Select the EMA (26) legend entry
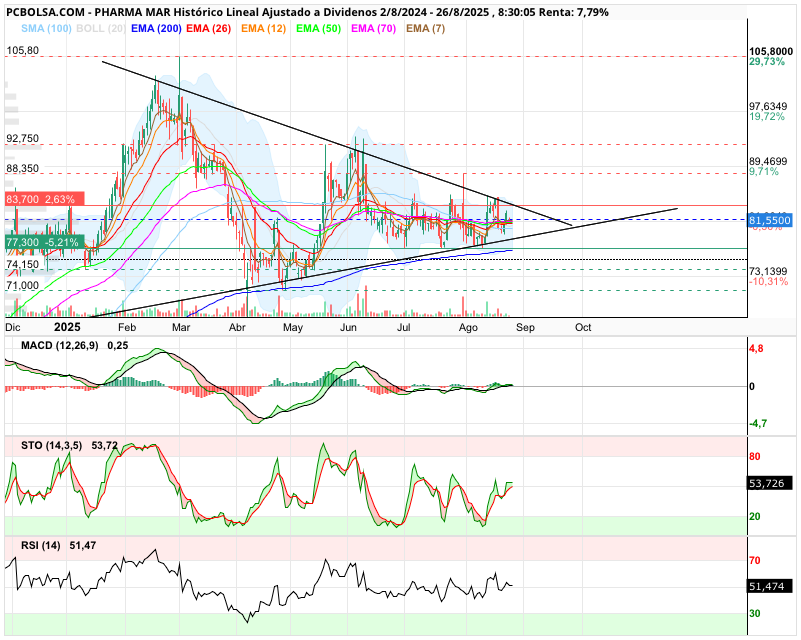This screenshot has height=640, width=801. (x=208, y=29)
